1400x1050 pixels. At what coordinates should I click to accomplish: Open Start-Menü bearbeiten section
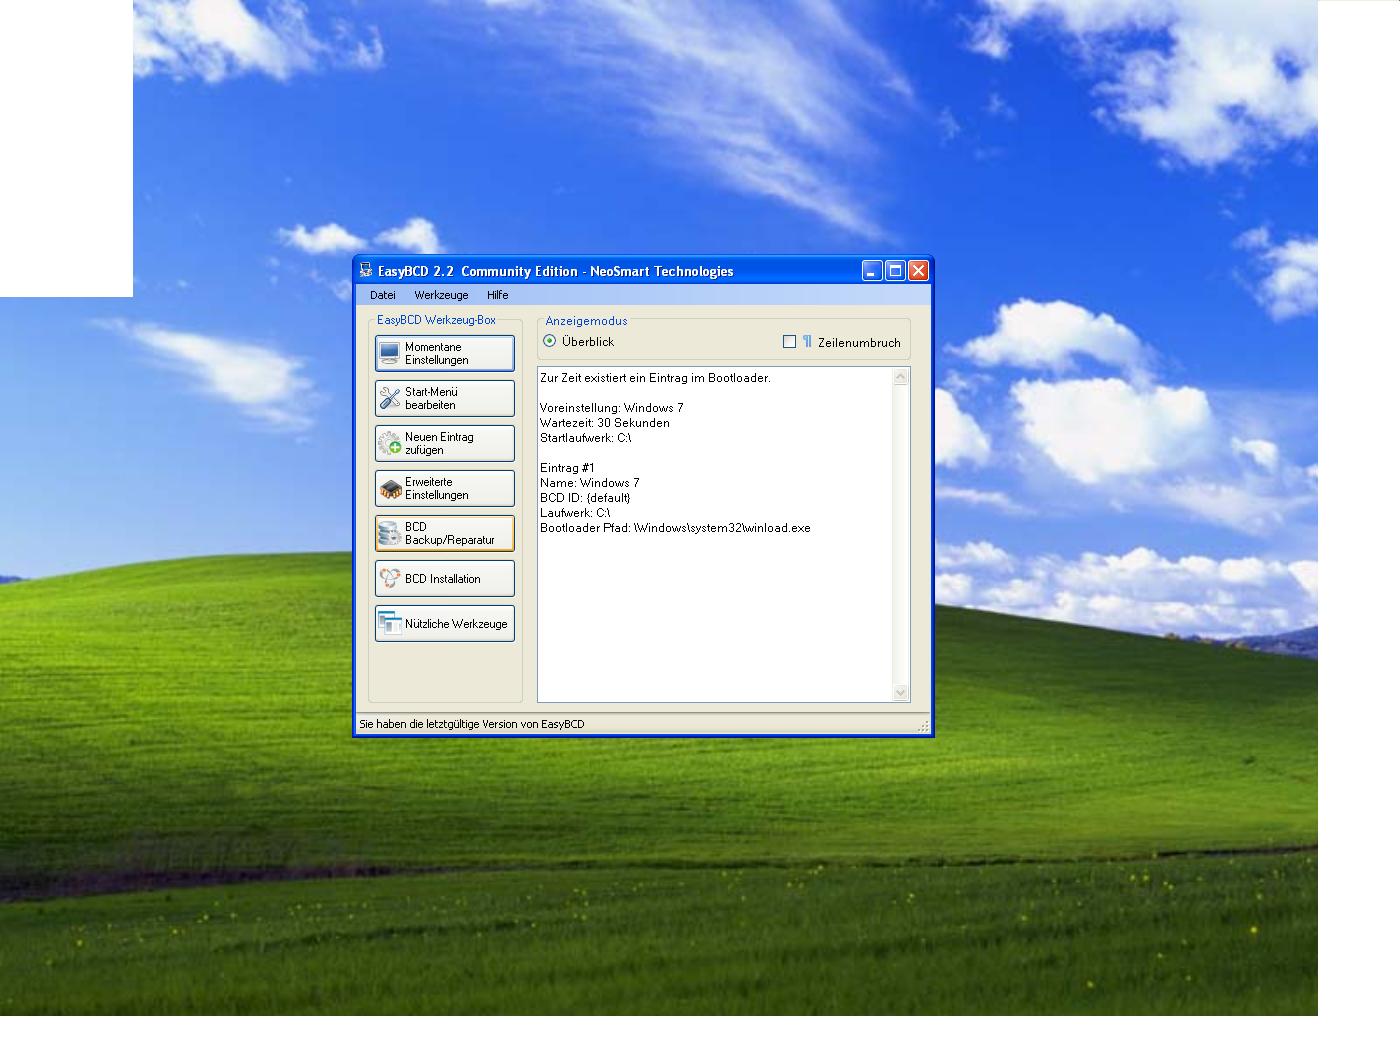pos(445,398)
